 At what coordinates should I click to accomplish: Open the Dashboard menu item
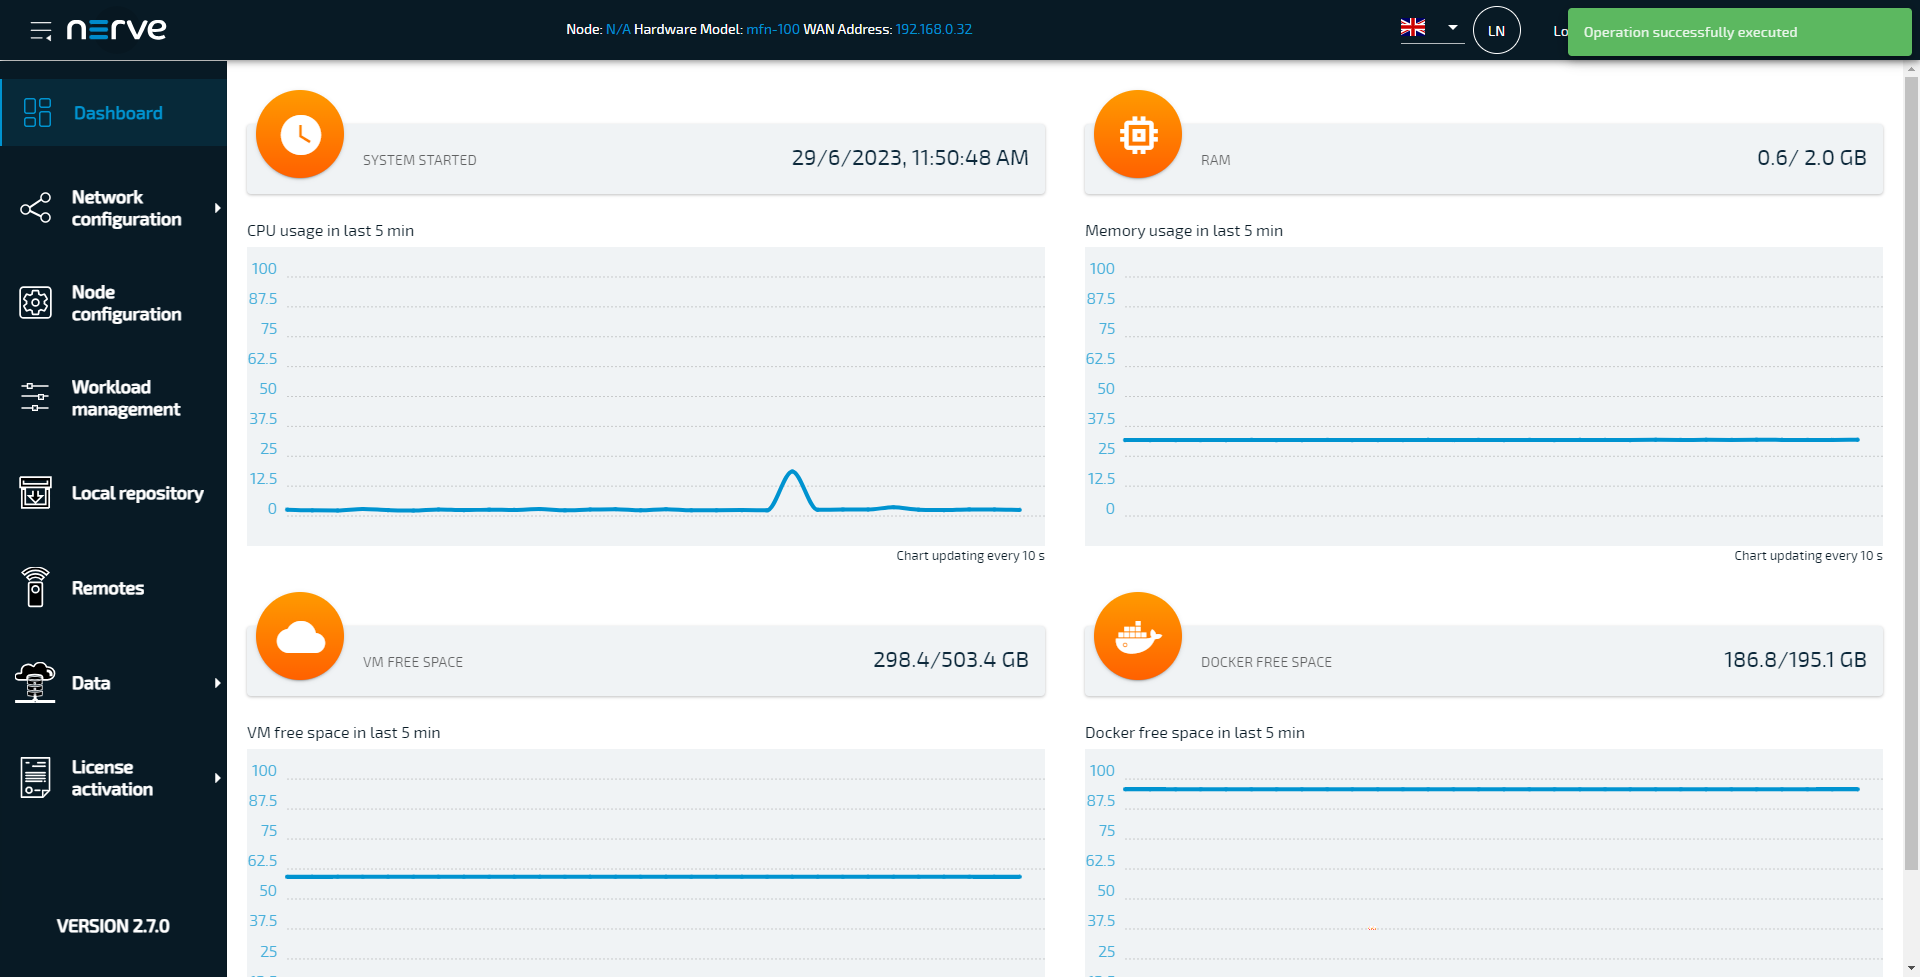[x=117, y=113]
